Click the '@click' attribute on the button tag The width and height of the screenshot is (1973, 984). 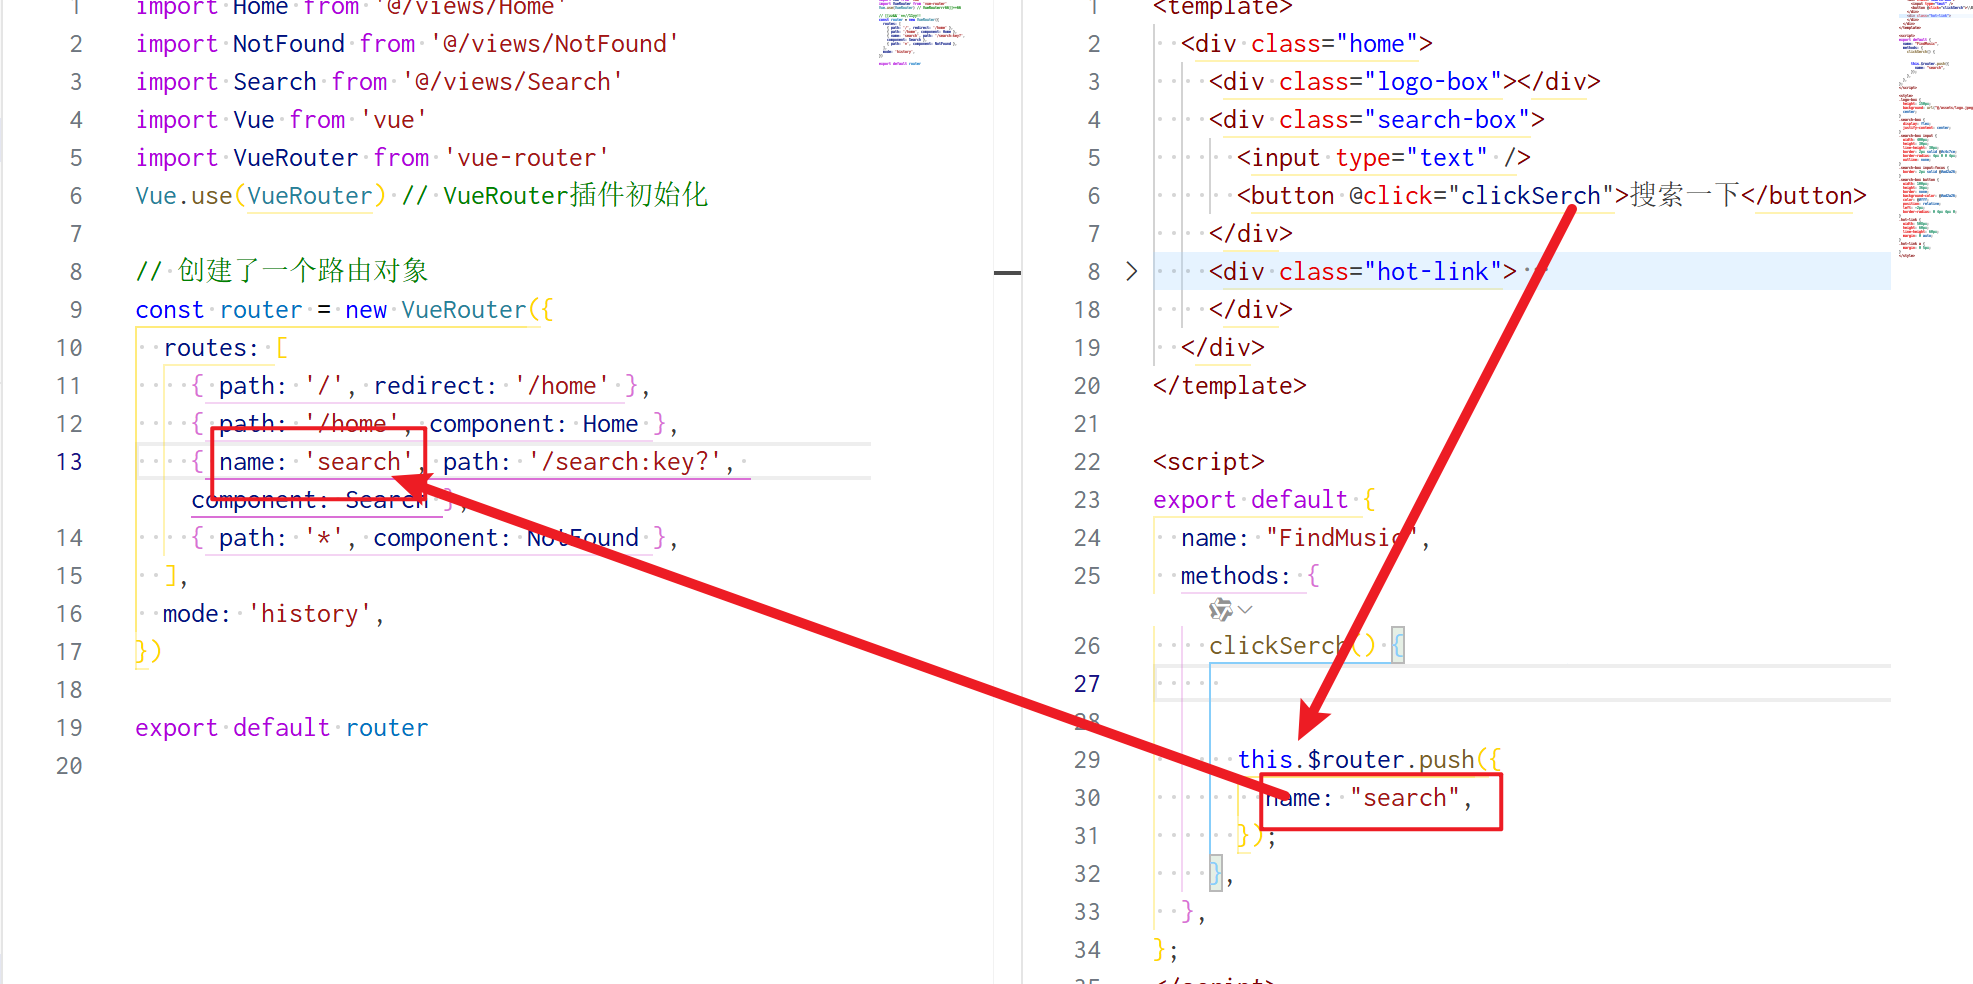[1391, 196]
